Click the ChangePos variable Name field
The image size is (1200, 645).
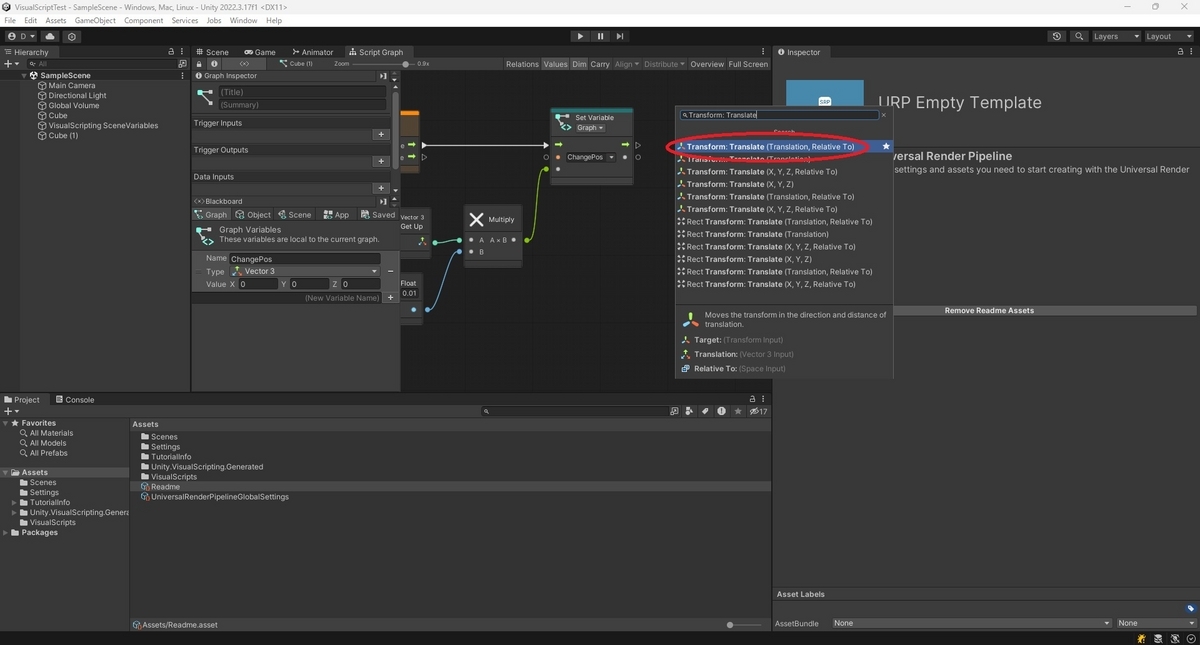(x=305, y=259)
